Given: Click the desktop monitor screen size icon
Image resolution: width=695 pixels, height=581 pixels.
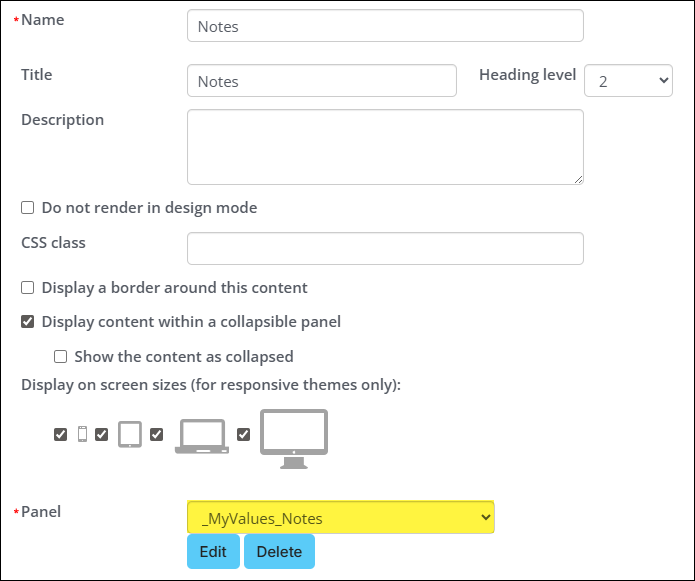Looking at the screenshot, I should point(294,438).
